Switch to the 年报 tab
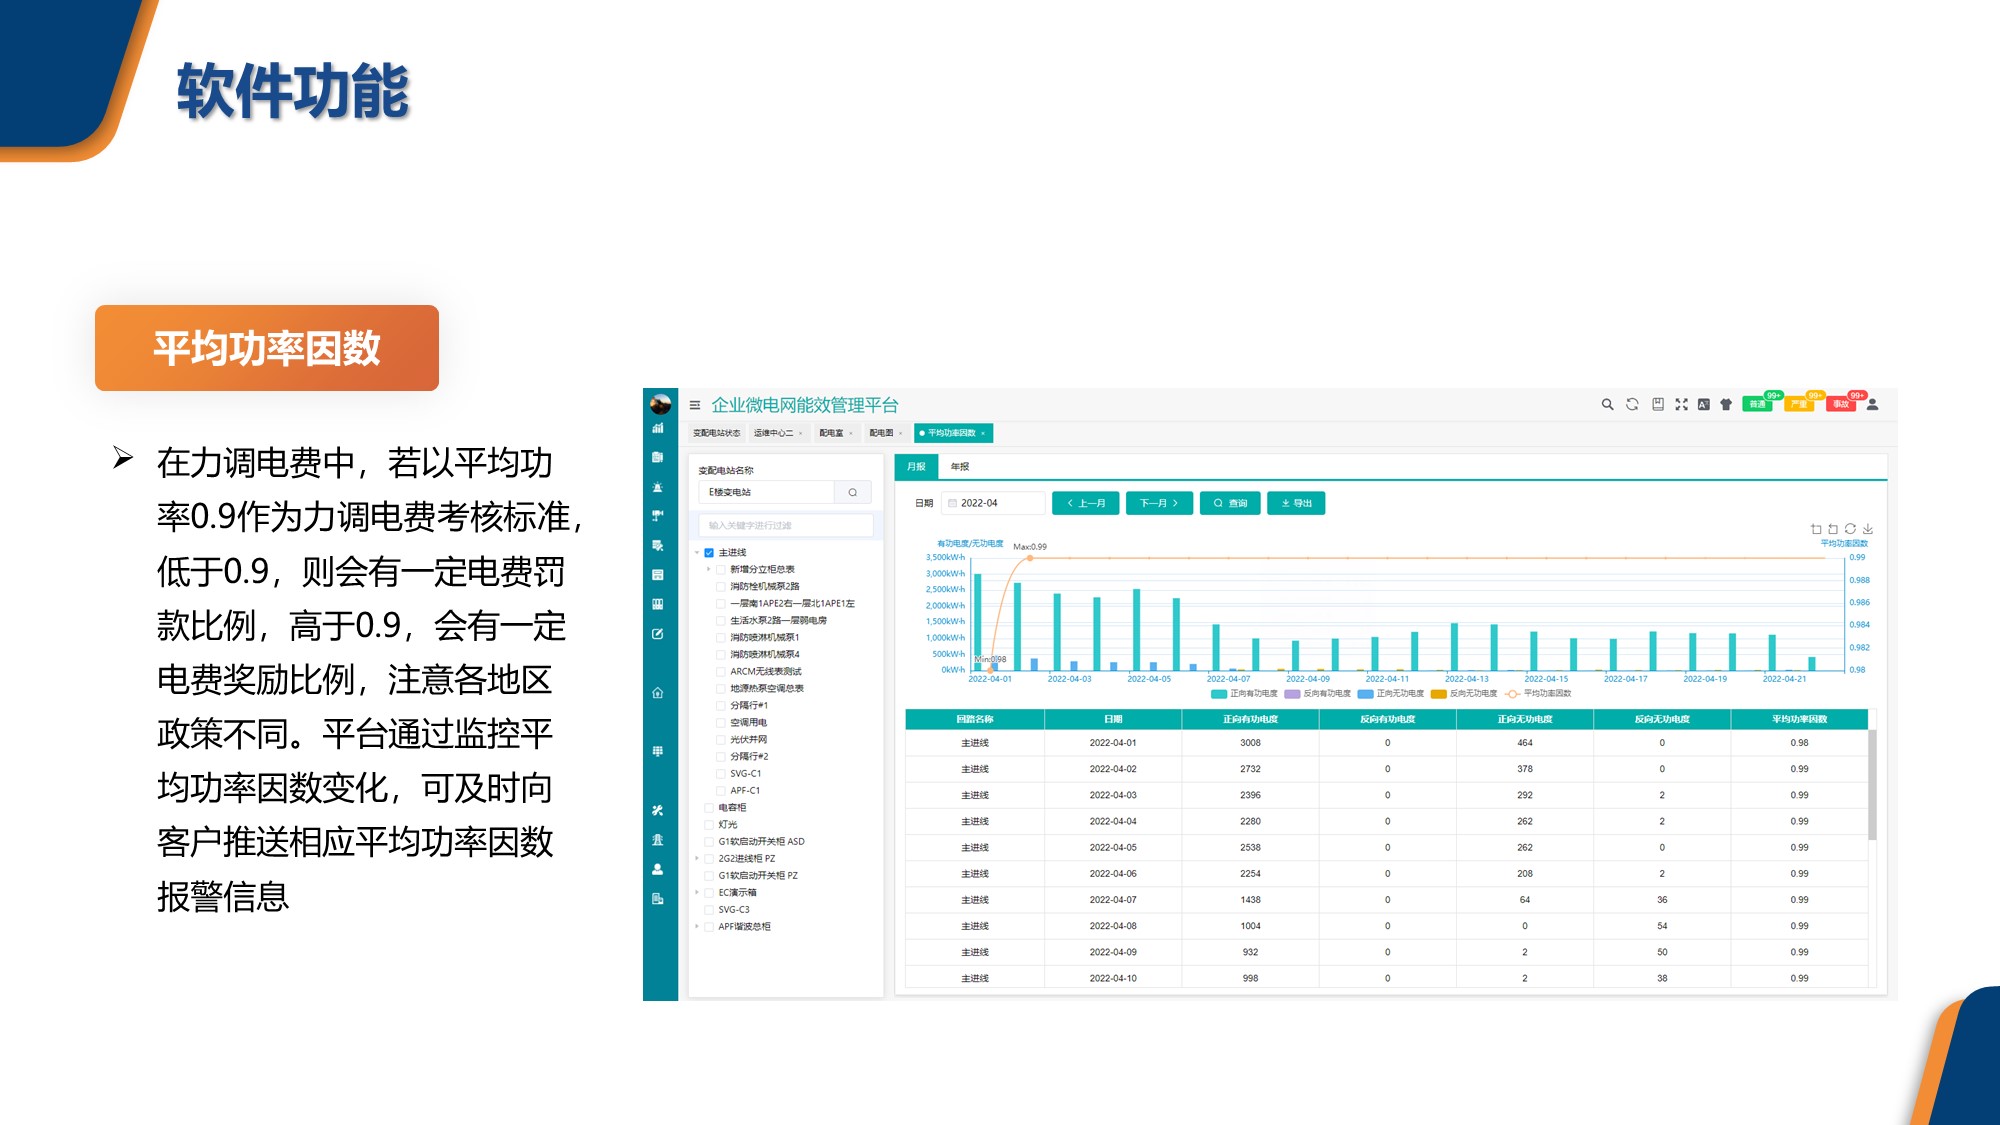This screenshot has height=1125, width=2000. (x=959, y=467)
